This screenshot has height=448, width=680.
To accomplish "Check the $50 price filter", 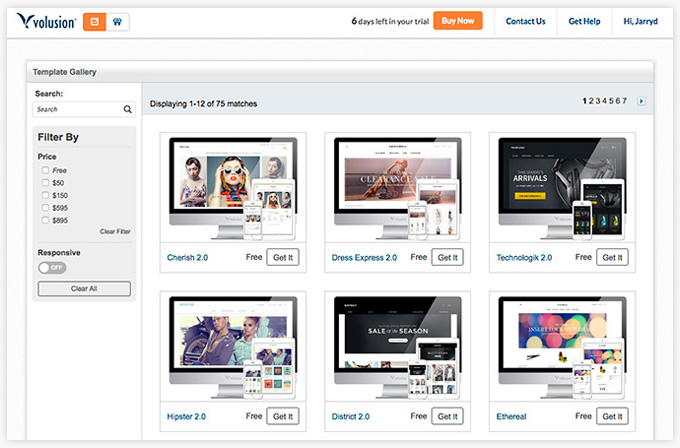I will pyautogui.click(x=45, y=183).
